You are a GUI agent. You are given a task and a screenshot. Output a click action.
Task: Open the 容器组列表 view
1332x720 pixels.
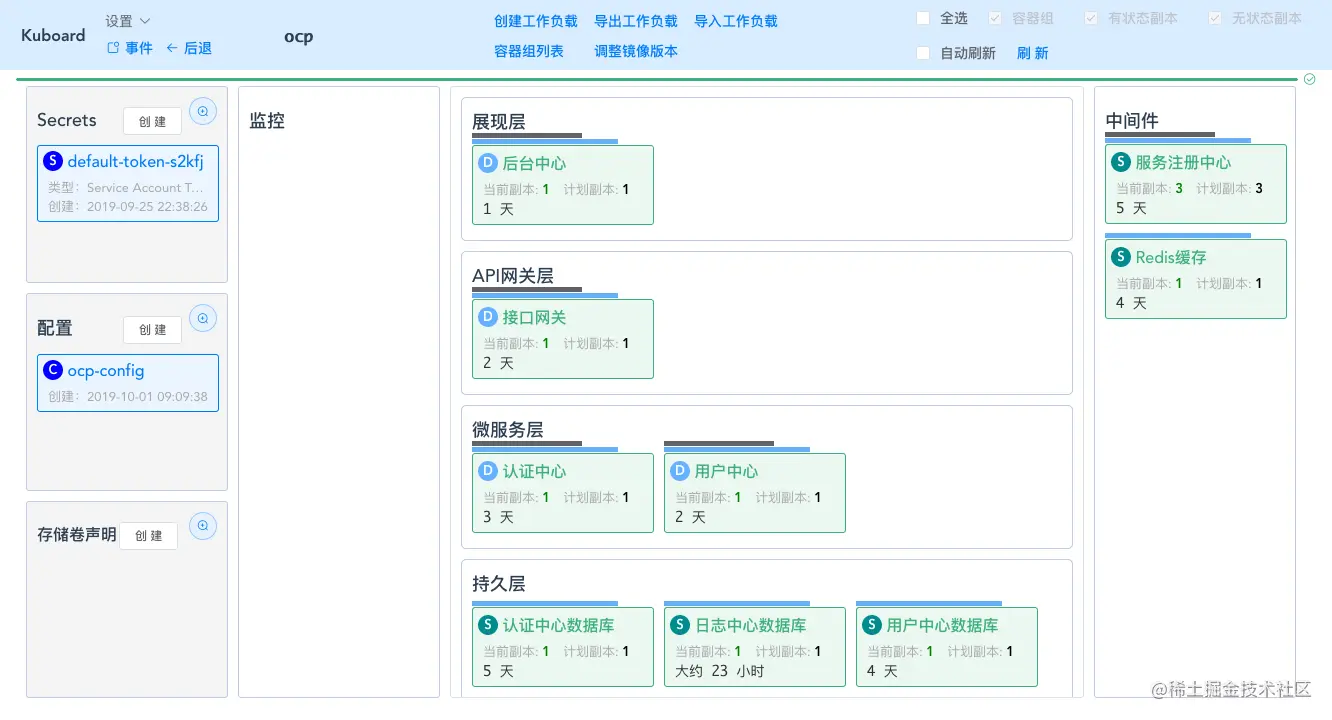[528, 51]
